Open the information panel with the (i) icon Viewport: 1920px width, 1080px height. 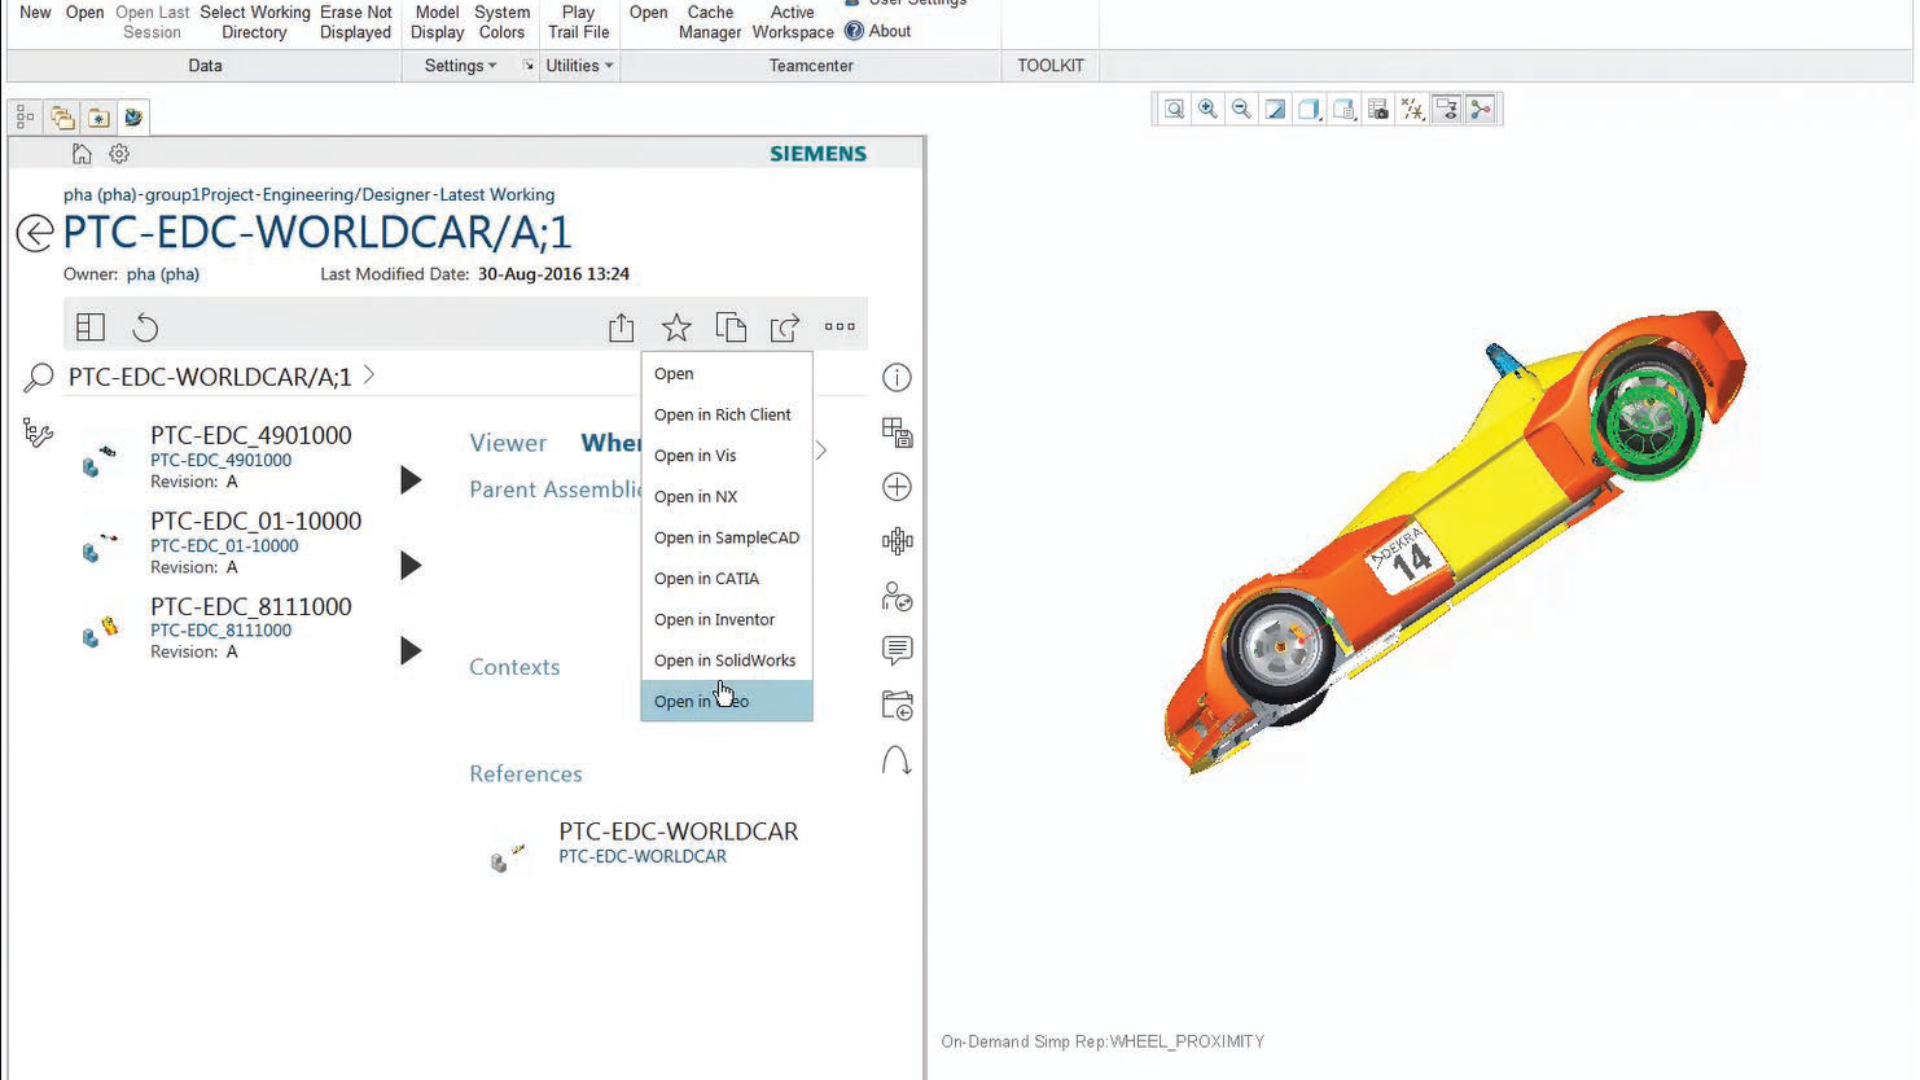click(x=896, y=377)
